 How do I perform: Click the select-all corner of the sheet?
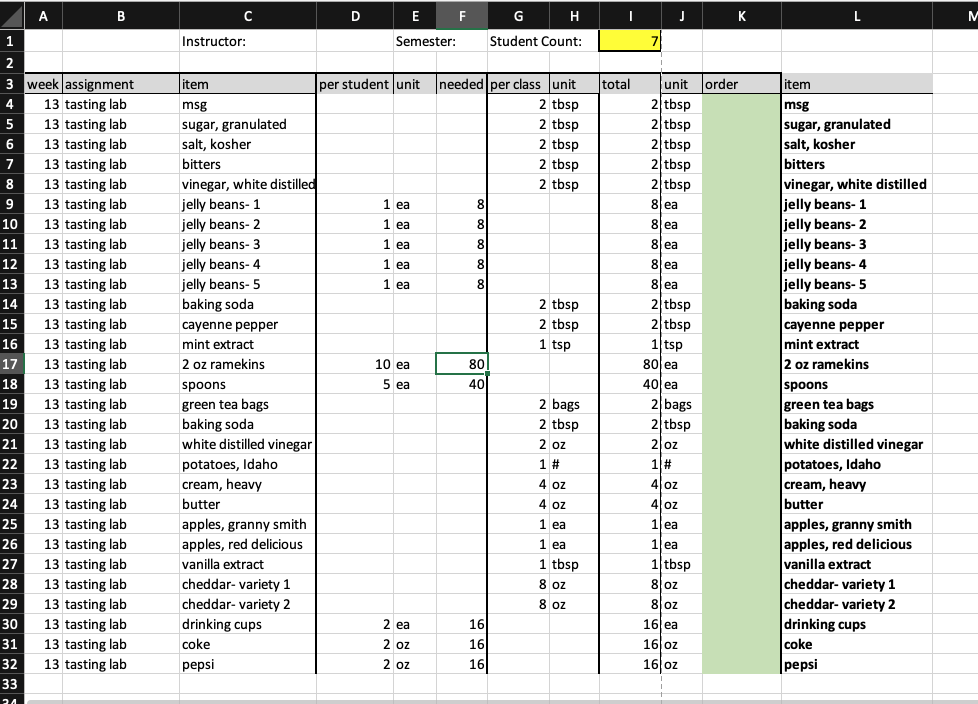[12, 15]
